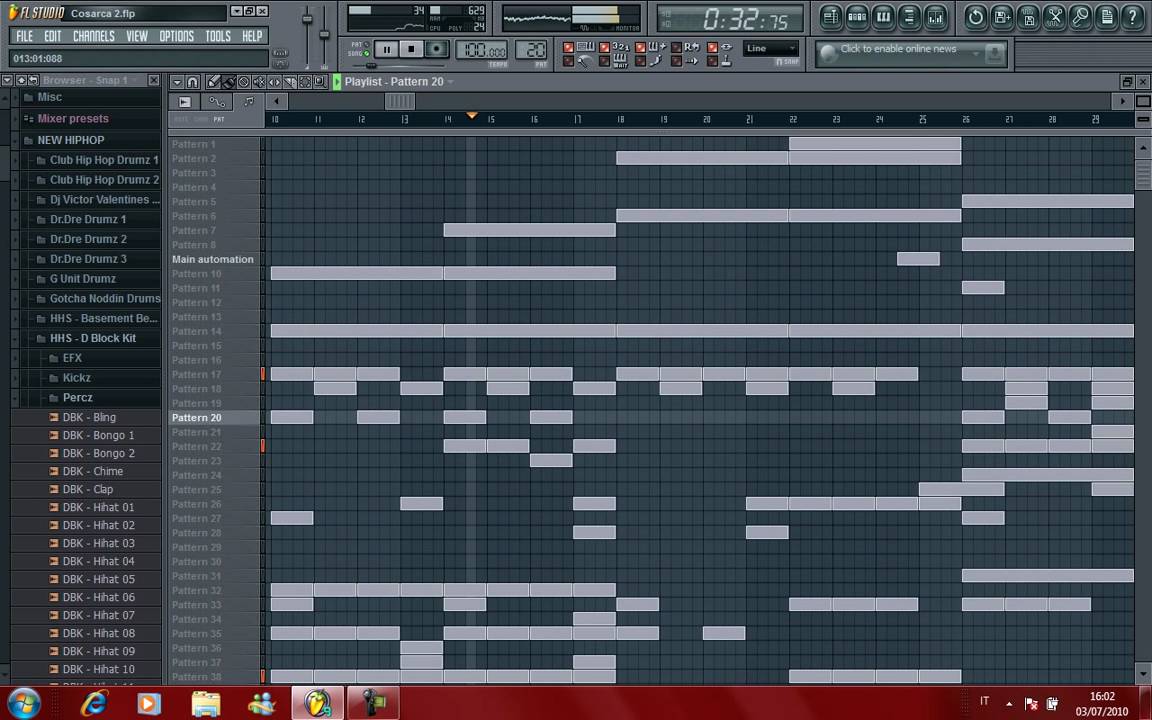Select the playlist mute tool

[259, 82]
